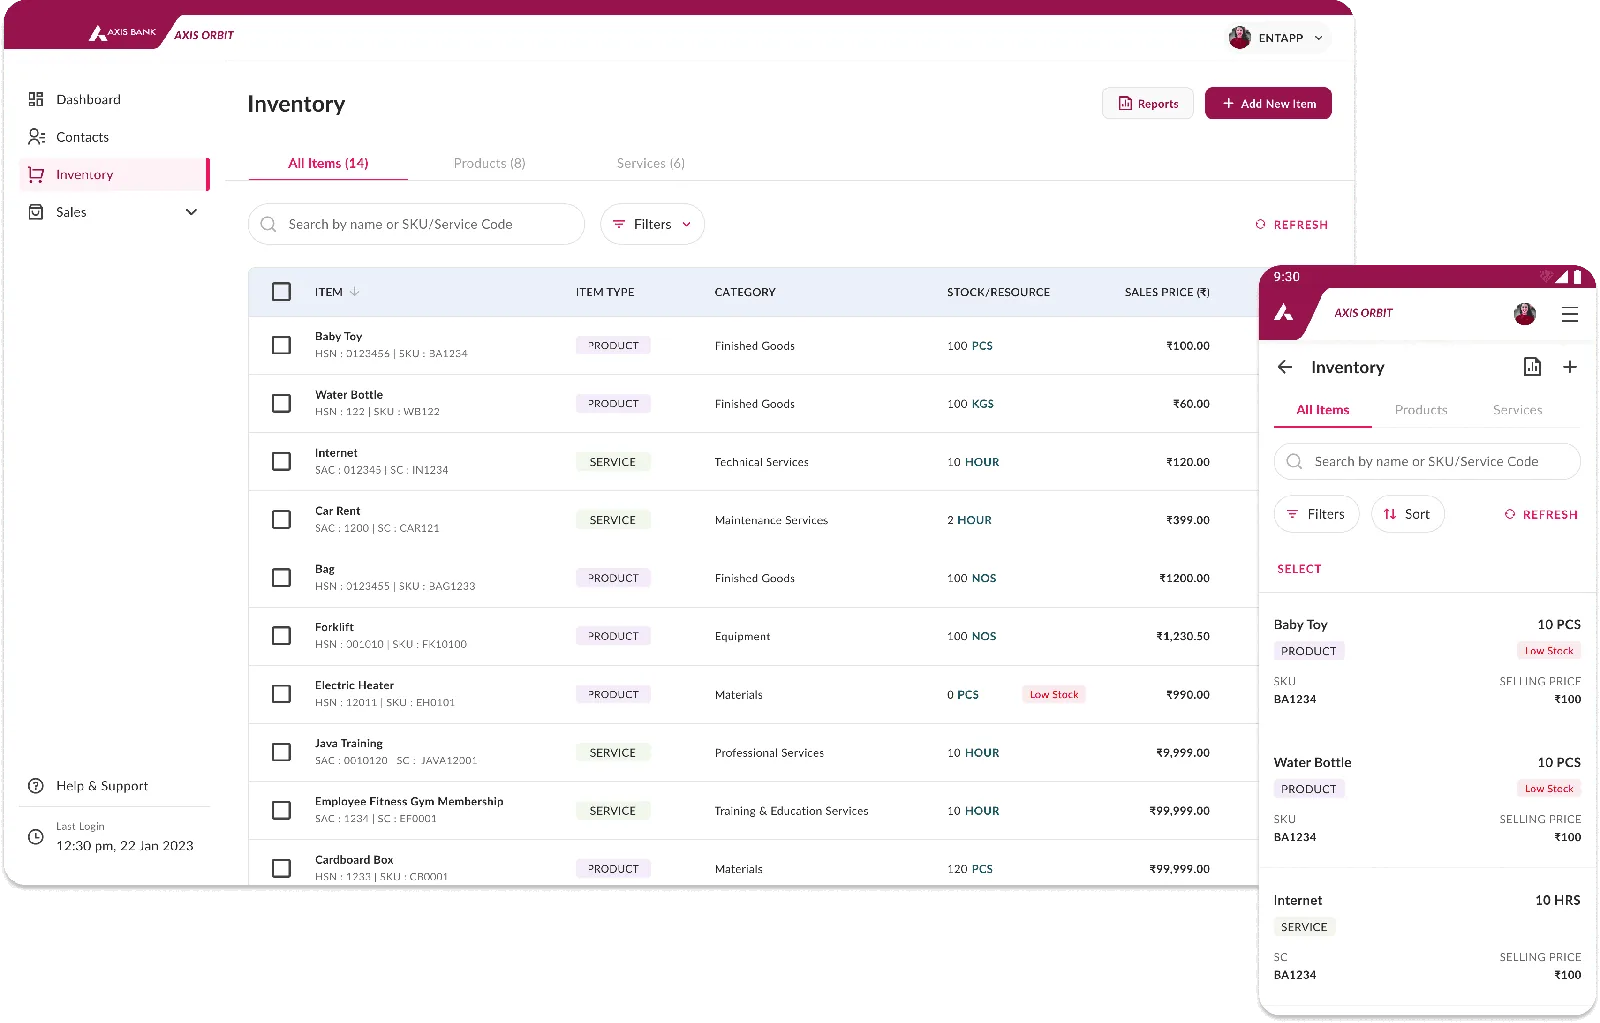Check the Electric Heater row checkbox

click(x=282, y=694)
